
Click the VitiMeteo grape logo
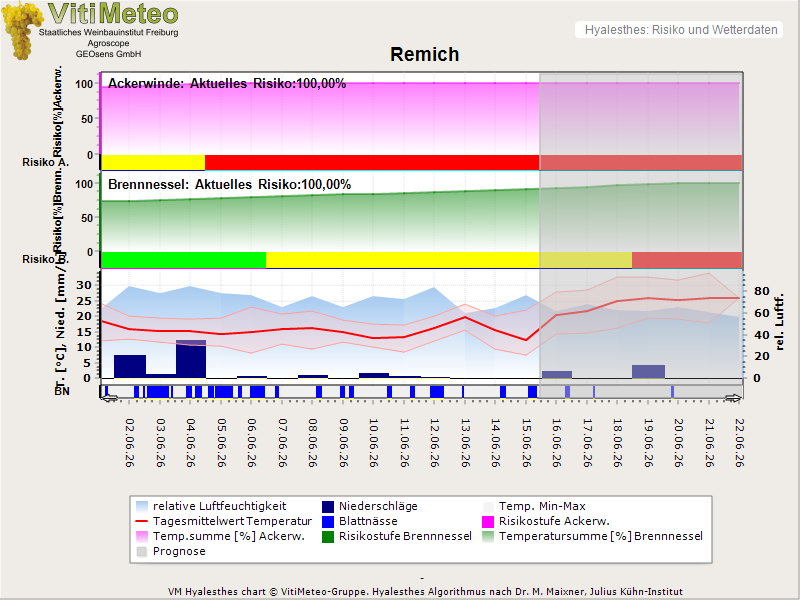click(21, 31)
